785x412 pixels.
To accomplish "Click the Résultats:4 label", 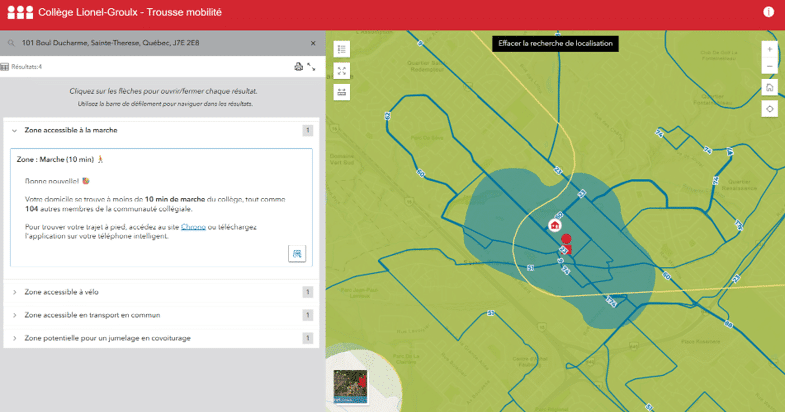I will pyautogui.click(x=27, y=67).
